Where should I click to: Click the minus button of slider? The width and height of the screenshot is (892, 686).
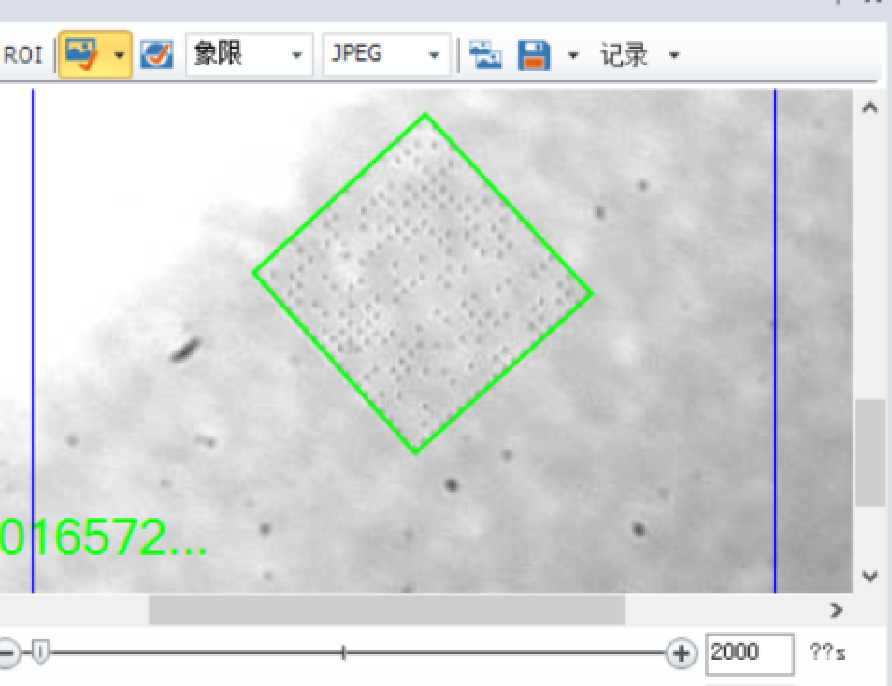coord(8,652)
